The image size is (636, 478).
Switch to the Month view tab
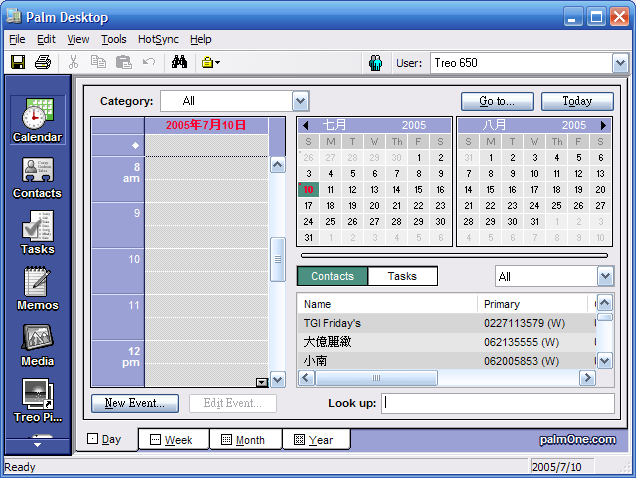[x=245, y=439]
